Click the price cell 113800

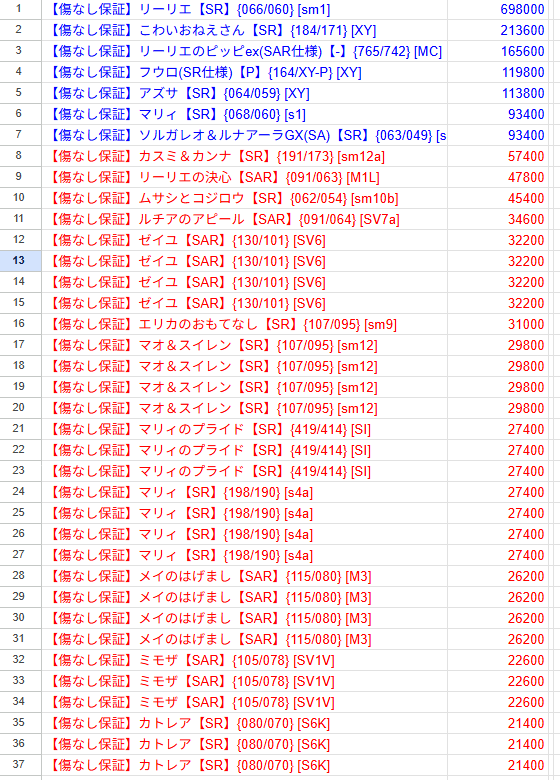[497, 93]
